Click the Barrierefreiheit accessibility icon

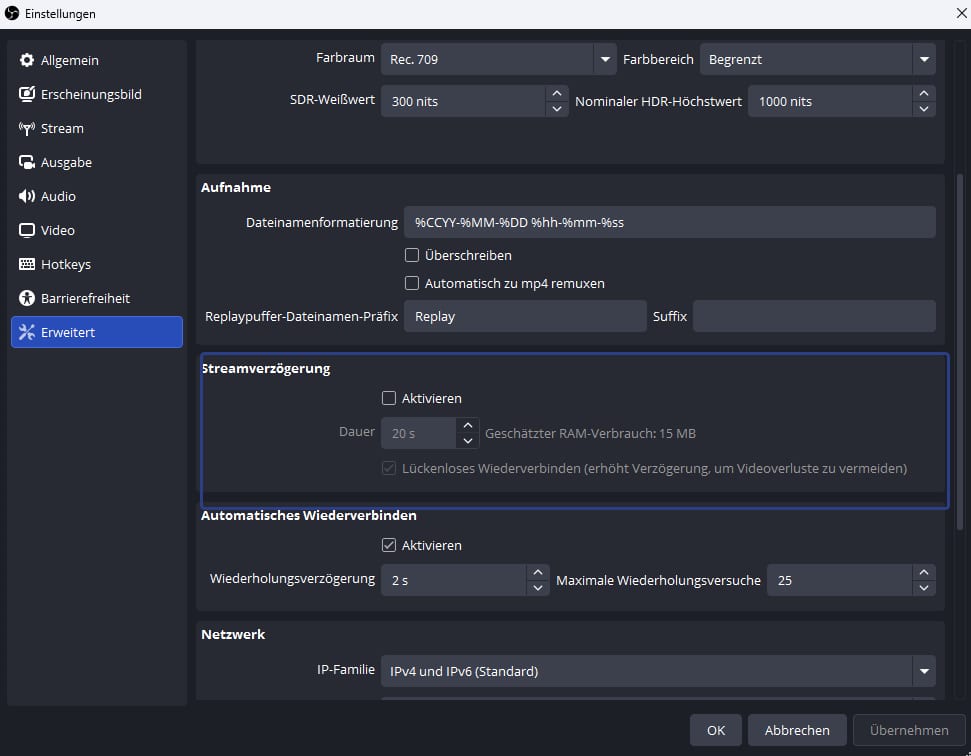tap(27, 298)
